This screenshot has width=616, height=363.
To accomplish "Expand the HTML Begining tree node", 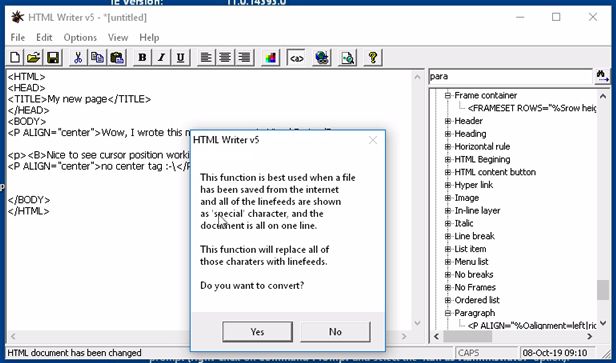I will coord(447,160).
